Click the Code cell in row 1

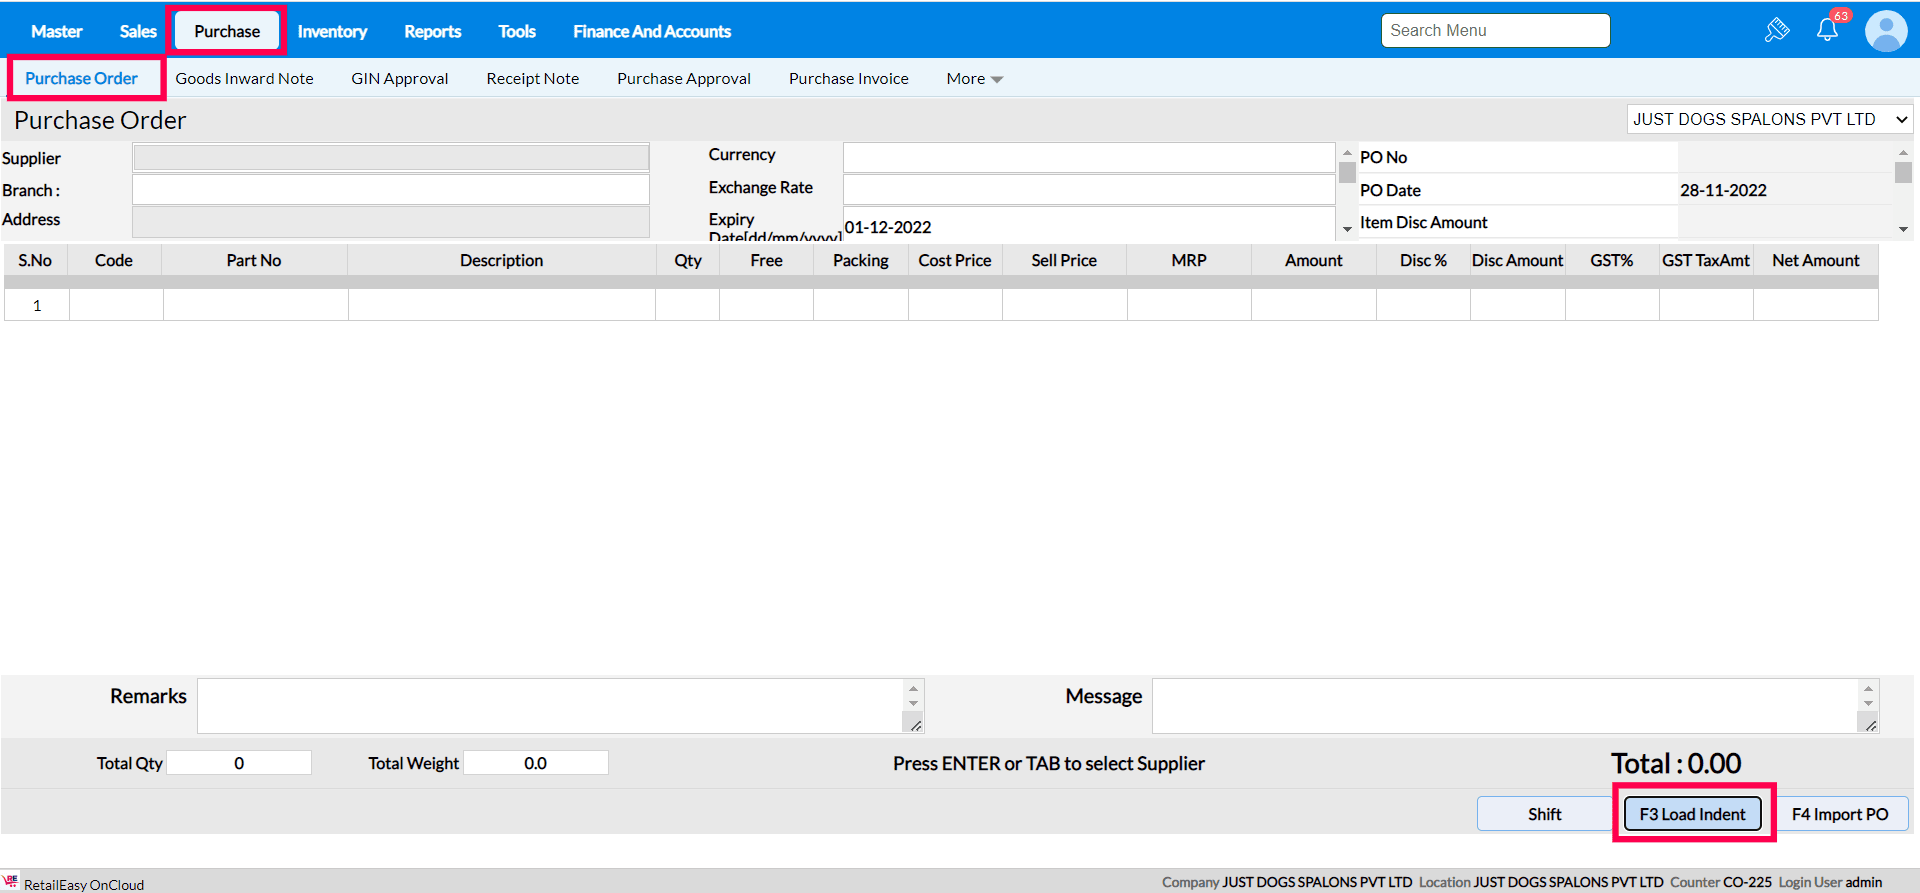pos(116,305)
